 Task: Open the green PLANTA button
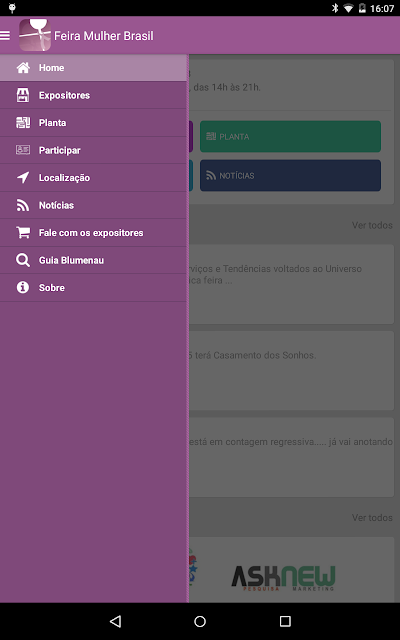point(290,136)
